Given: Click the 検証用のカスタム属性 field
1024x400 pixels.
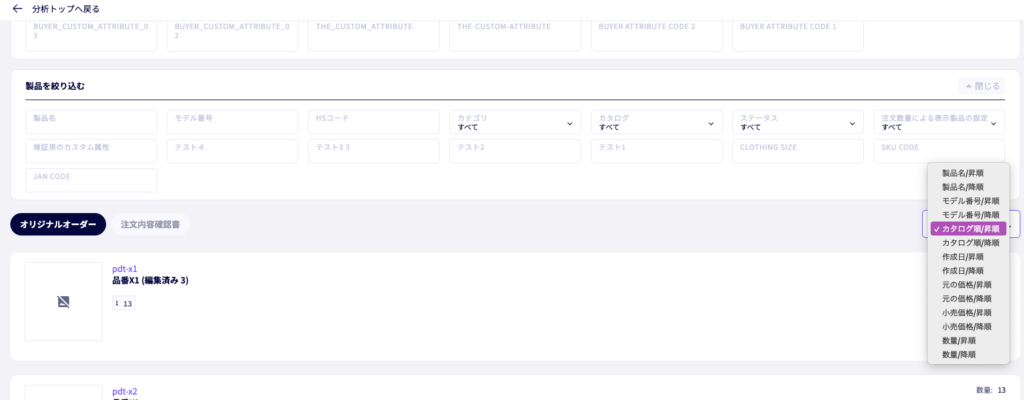Looking at the screenshot, I should pos(91,151).
